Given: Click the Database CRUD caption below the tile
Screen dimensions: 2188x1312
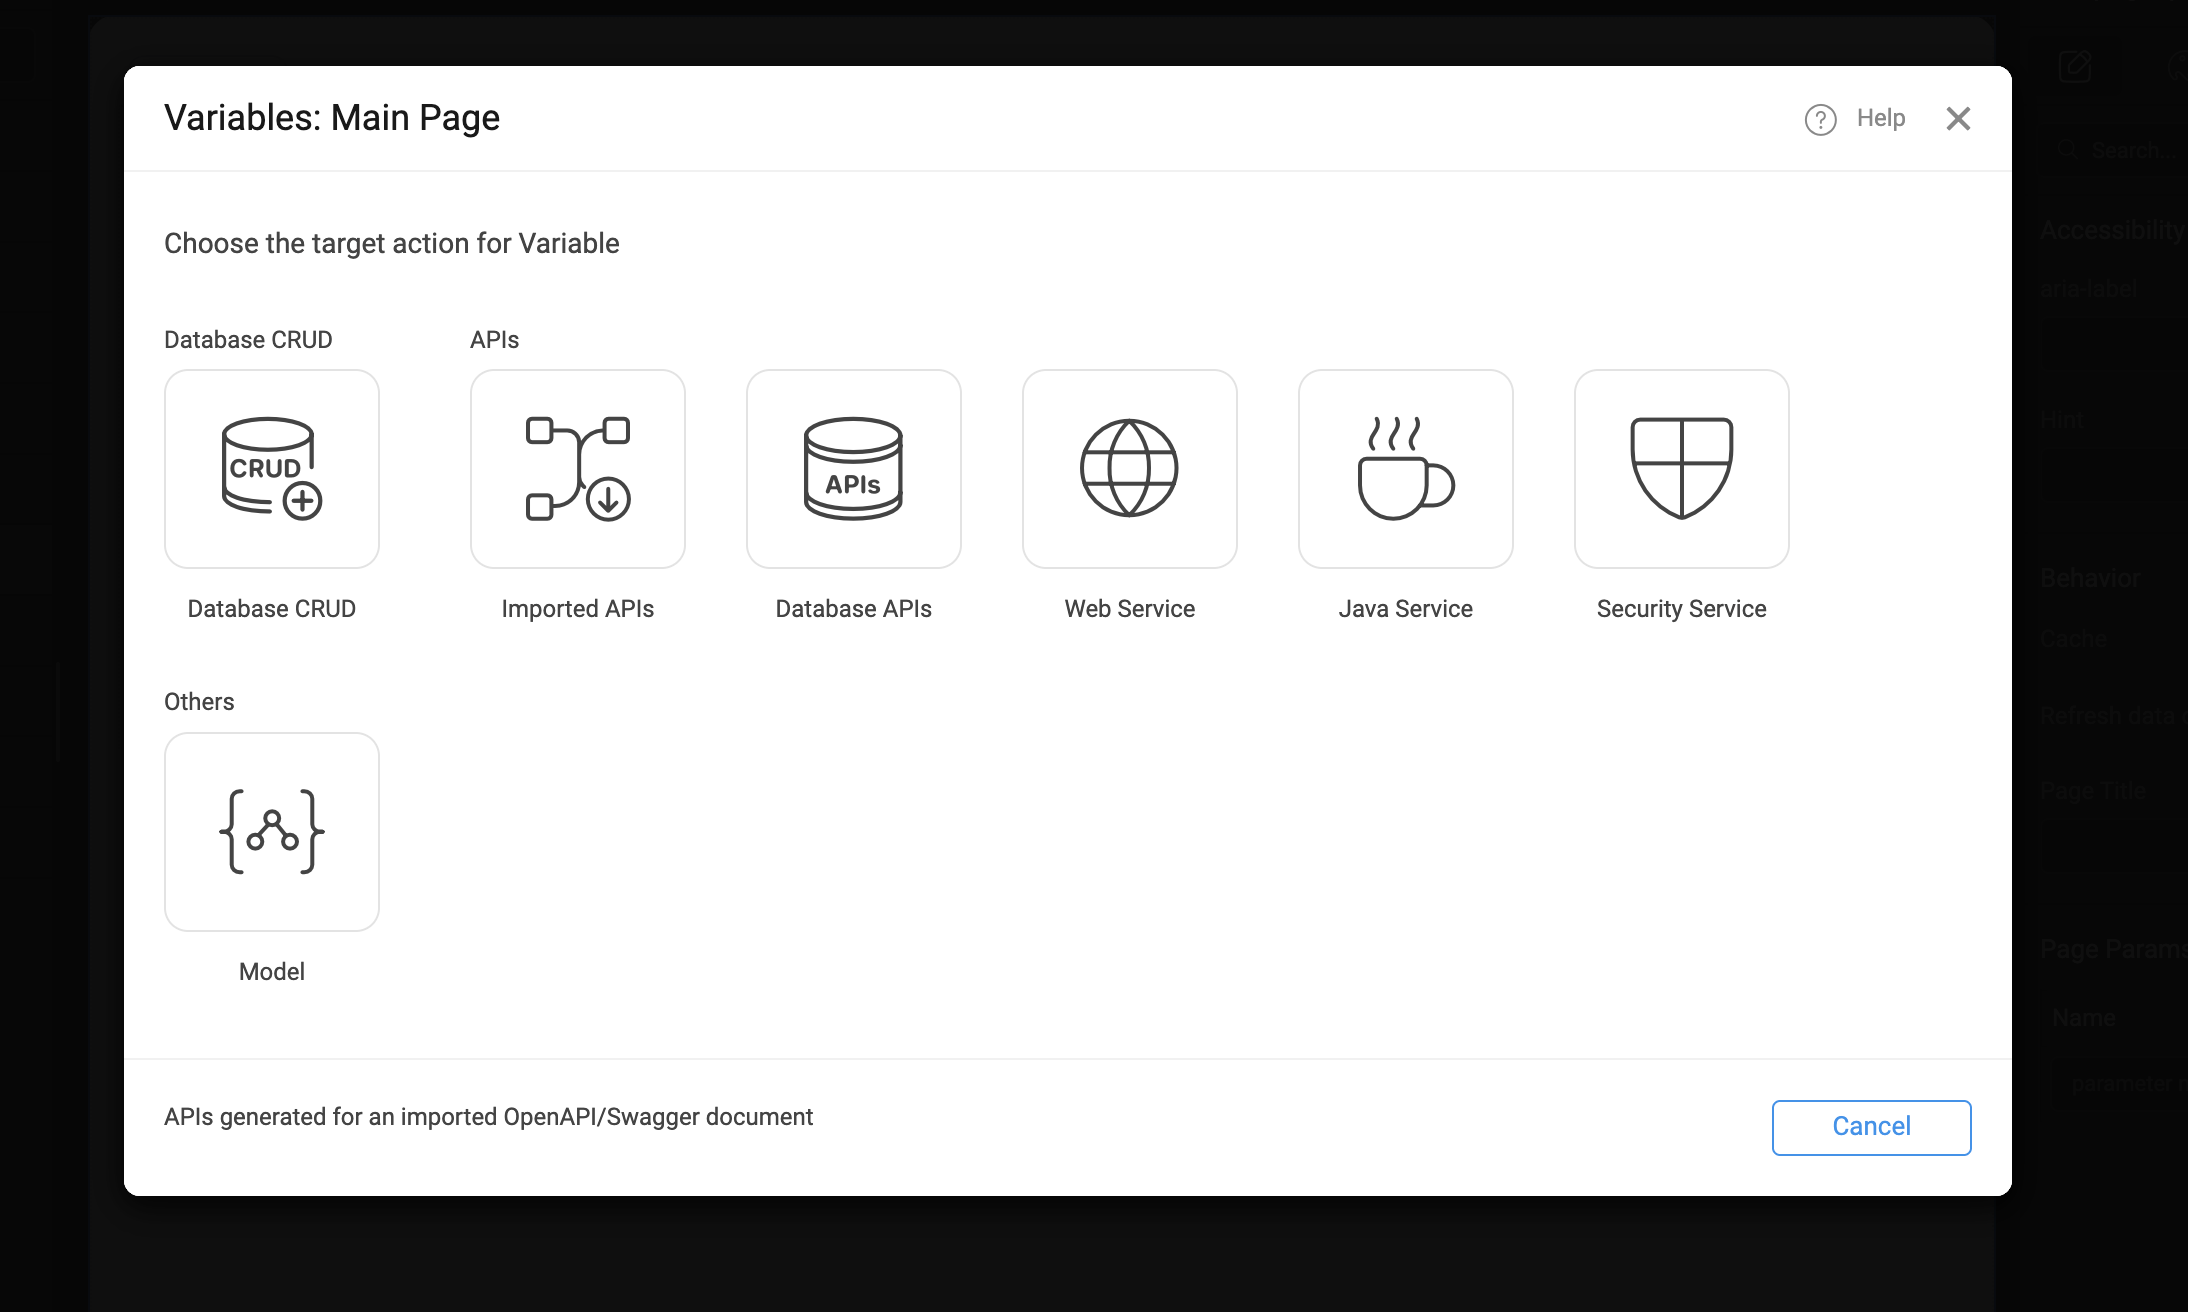Looking at the screenshot, I should (x=271, y=608).
